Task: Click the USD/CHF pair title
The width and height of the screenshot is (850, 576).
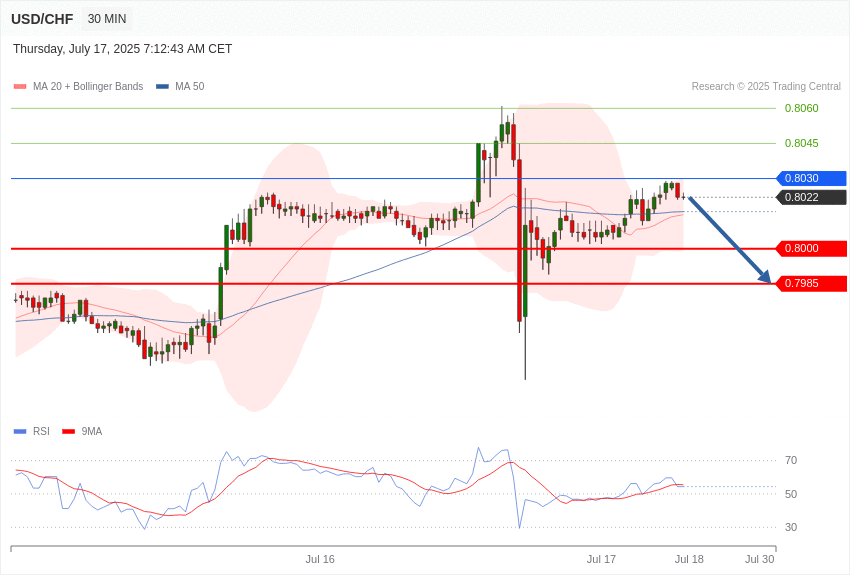Action: click(x=42, y=19)
